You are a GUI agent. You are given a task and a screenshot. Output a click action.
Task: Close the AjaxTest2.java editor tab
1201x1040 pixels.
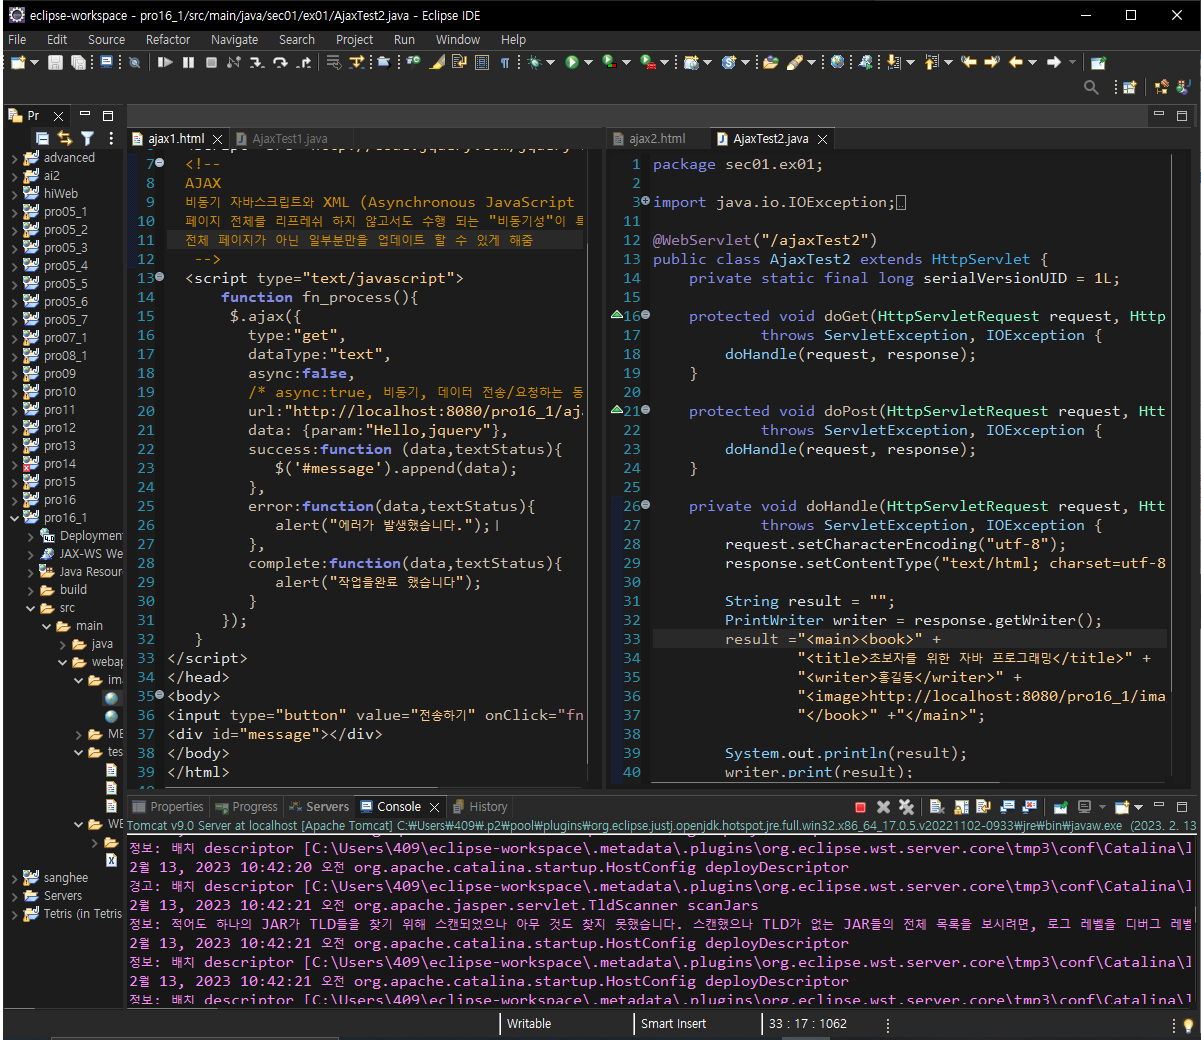click(x=822, y=139)
